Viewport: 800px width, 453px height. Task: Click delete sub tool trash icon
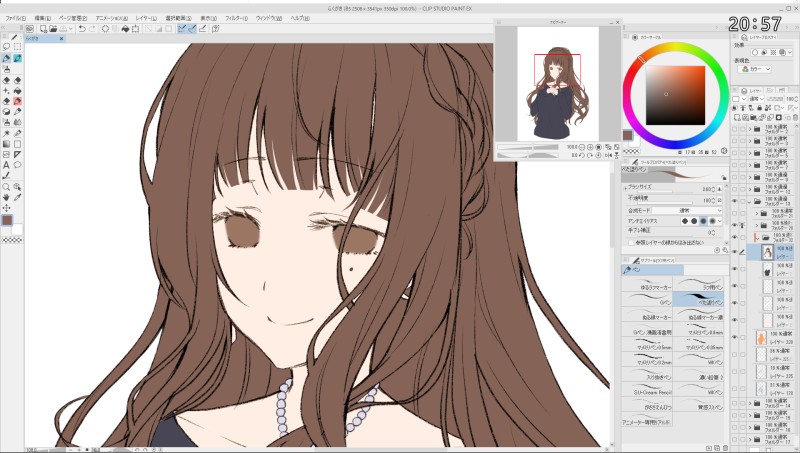pyautogui.click(x=726, y=448)
